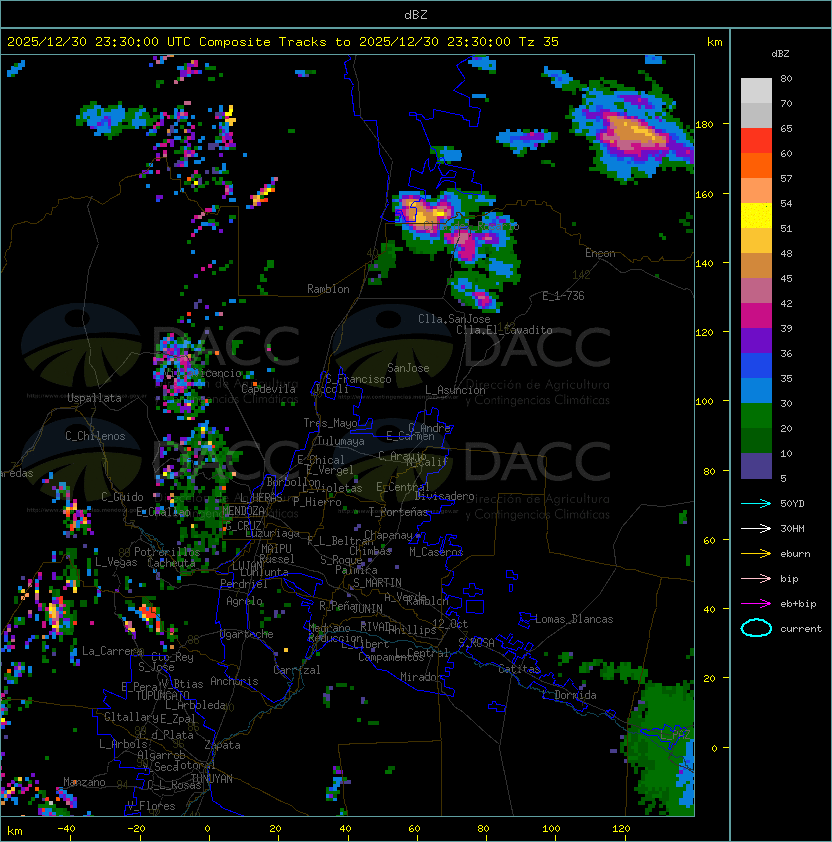Click the Anchoris place label
This screenshot has height=842, width=832.
click(234, 681)
